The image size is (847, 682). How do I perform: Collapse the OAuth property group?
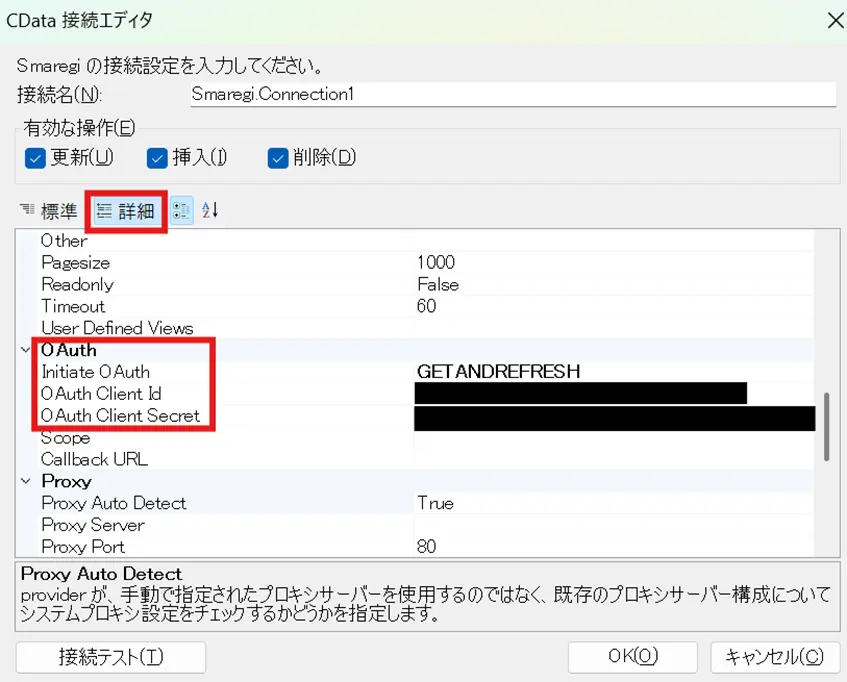point(25,350)
